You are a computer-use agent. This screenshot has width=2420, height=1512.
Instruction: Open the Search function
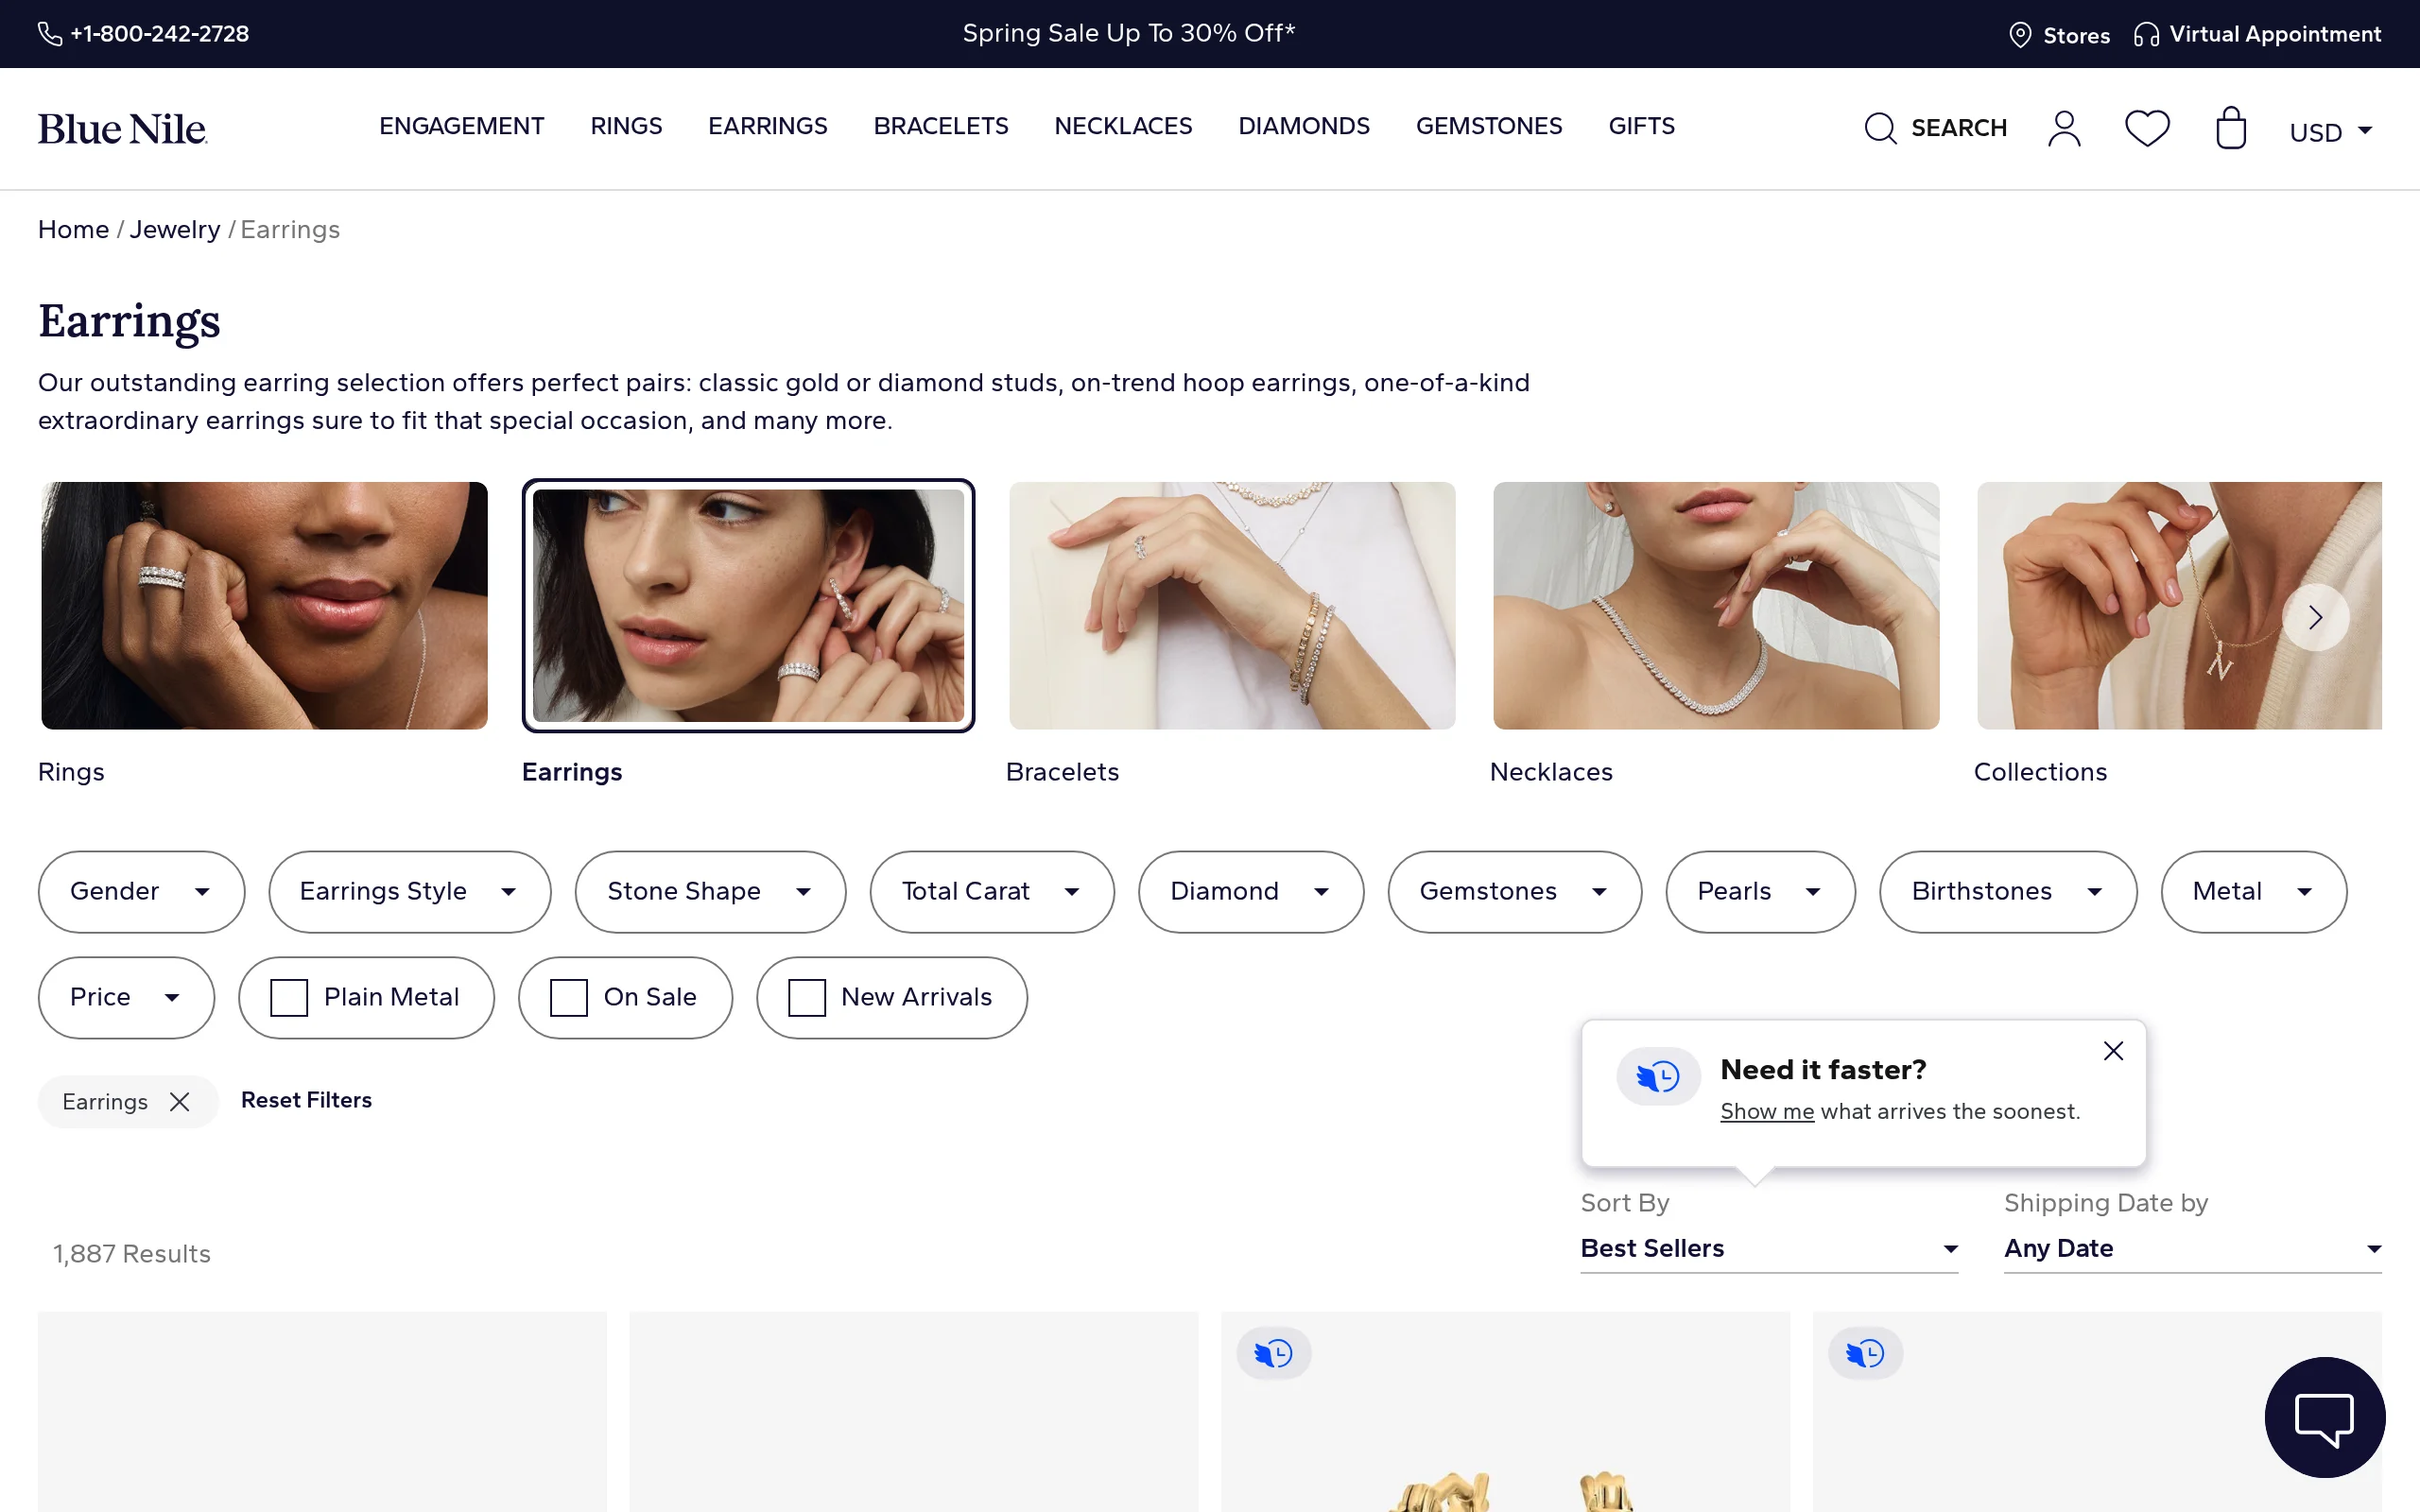tap(1934, 128)
